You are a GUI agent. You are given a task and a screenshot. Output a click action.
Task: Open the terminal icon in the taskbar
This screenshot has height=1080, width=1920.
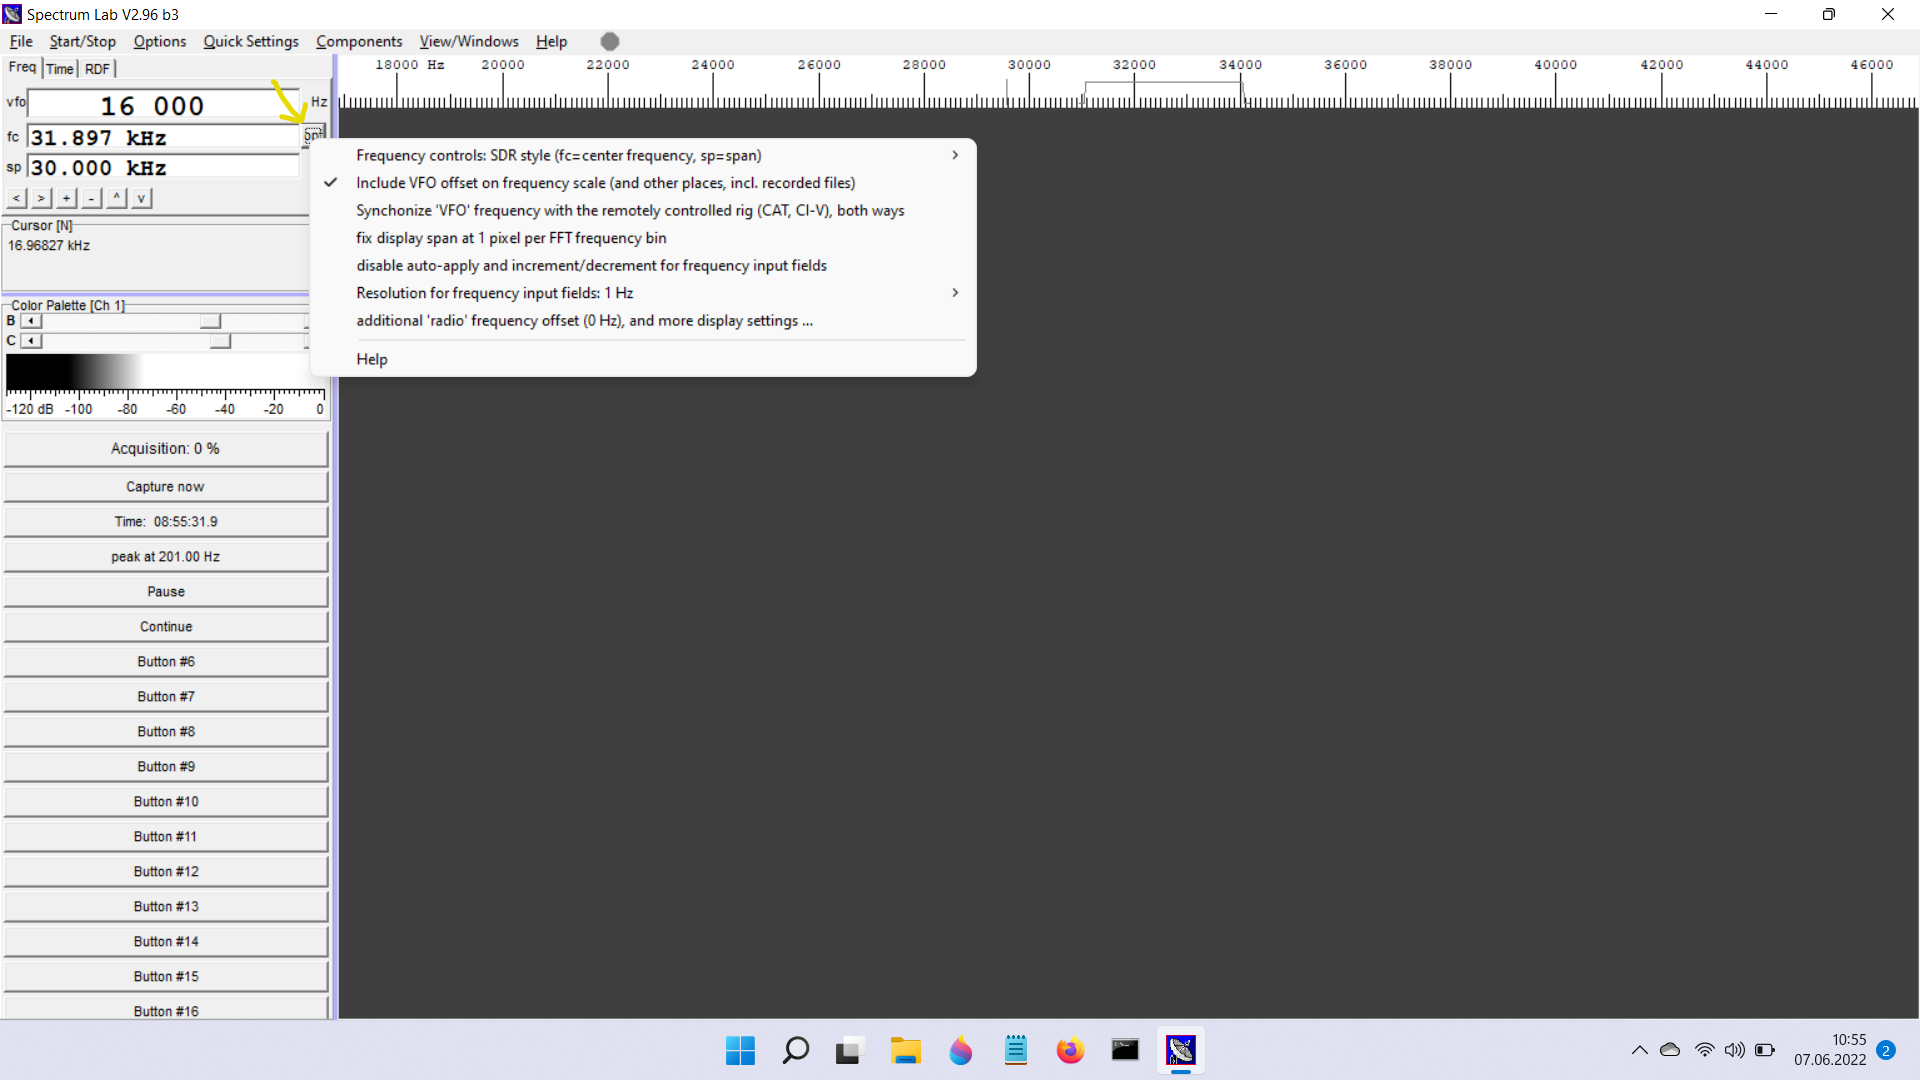point(1125,1050)
